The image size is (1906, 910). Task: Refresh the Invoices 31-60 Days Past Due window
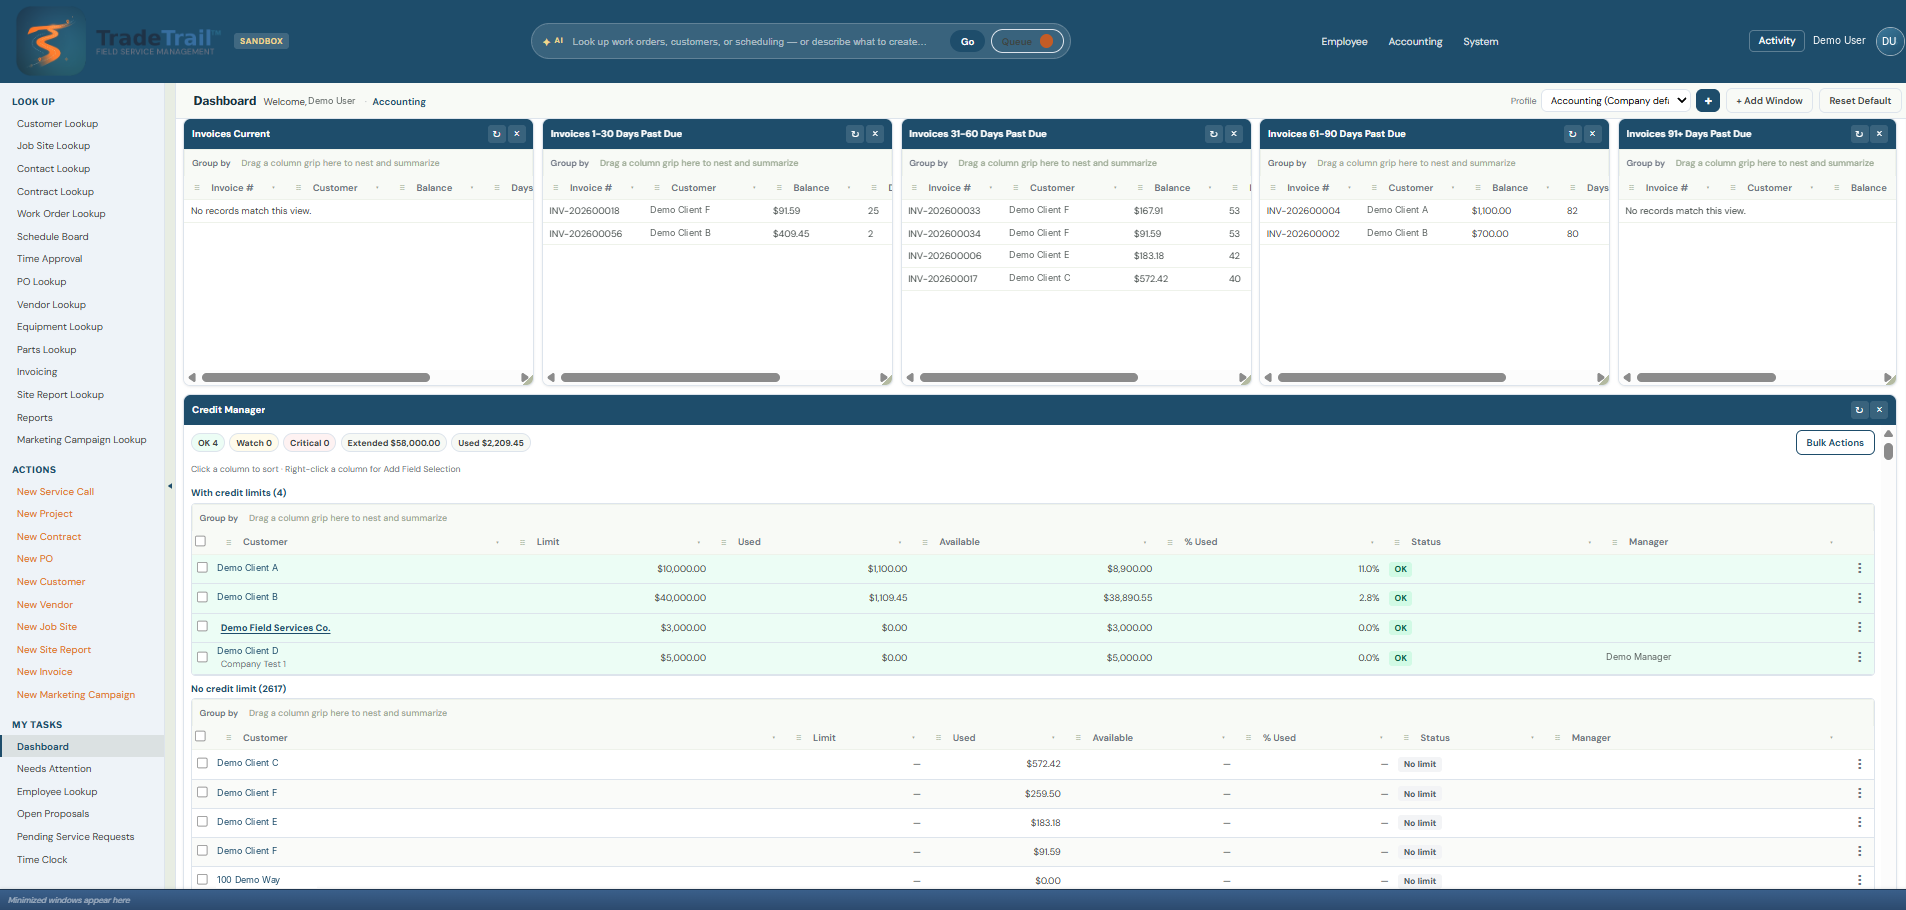click(x=1214, y=134)
